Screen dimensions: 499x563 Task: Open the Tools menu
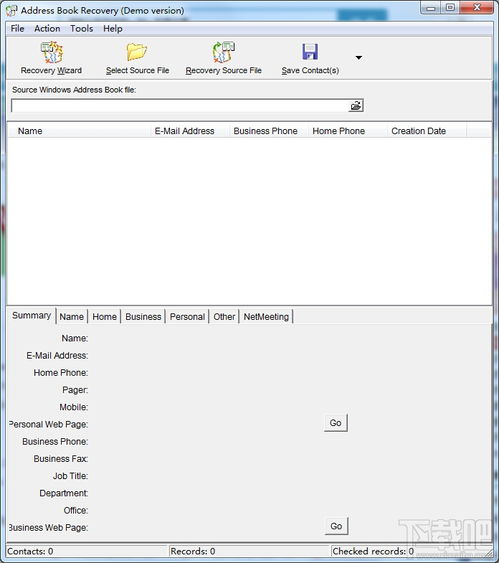[81, 28]
